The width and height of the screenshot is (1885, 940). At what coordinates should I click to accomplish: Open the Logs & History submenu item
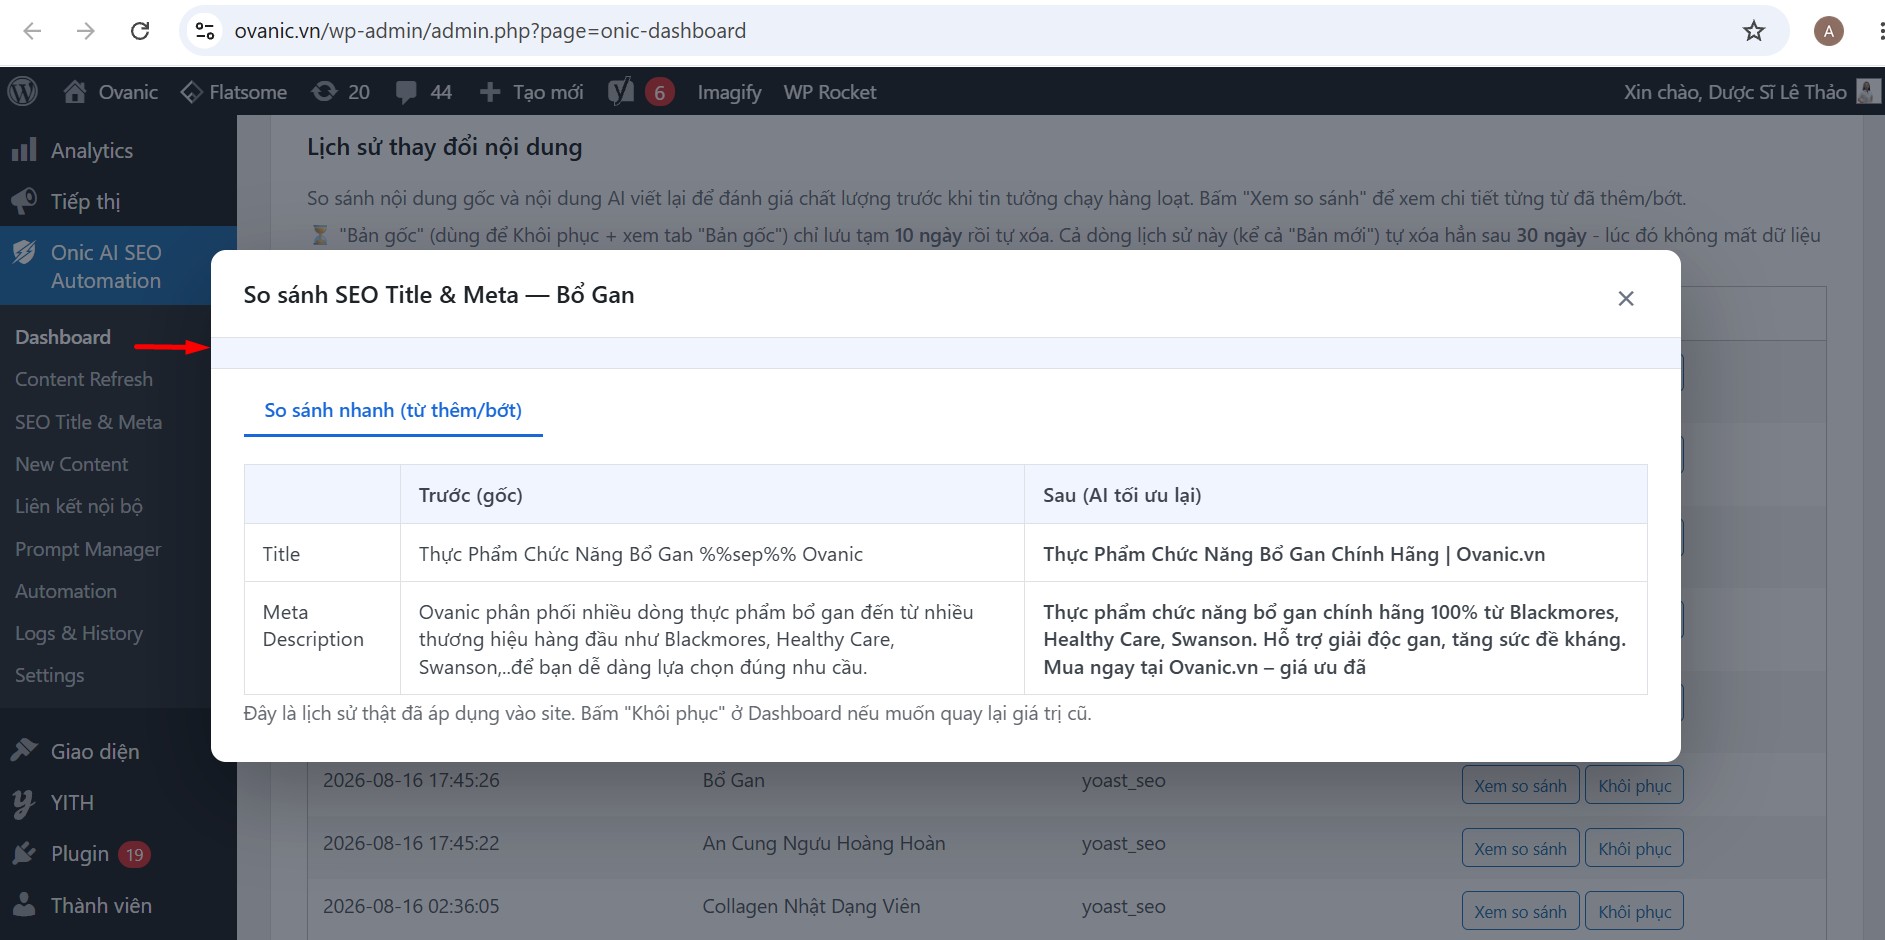79,633
